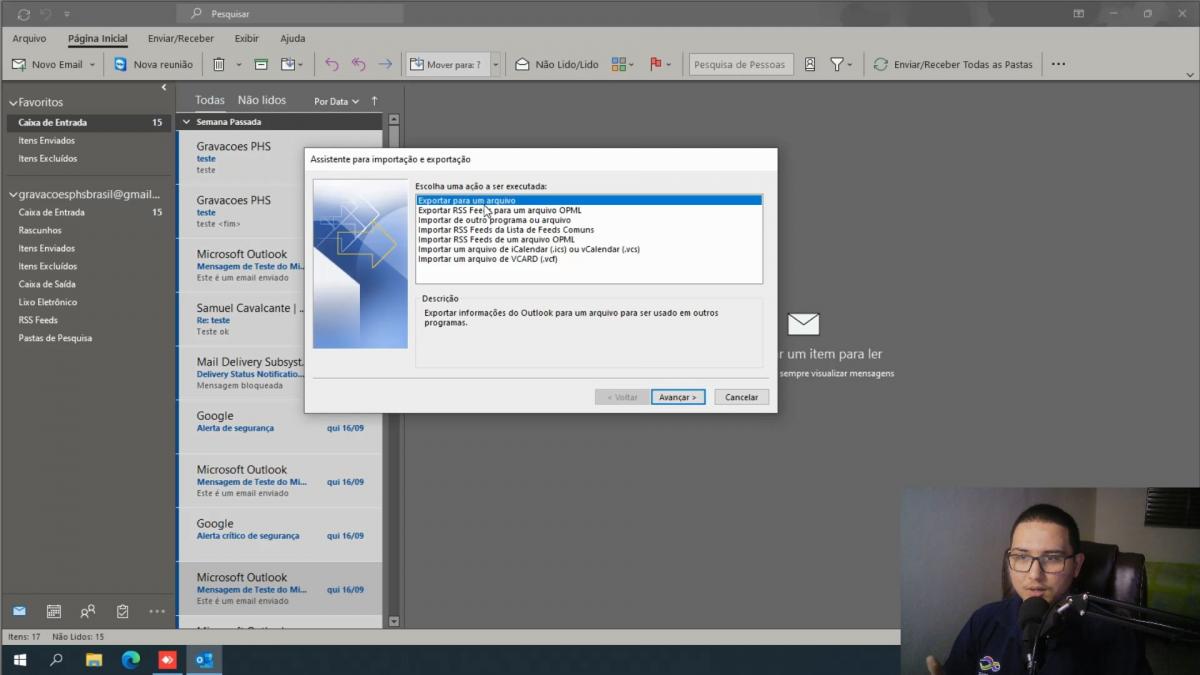Click the Novo Email button
1200x675 pixels.
pyautogui.click(x=47, y=64)
